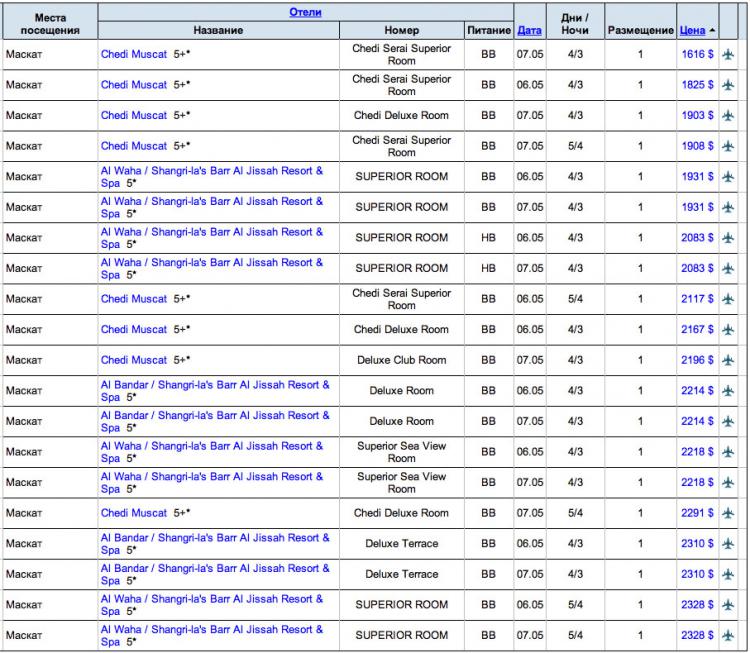Sort by the Цена column header

click(692, 30)
